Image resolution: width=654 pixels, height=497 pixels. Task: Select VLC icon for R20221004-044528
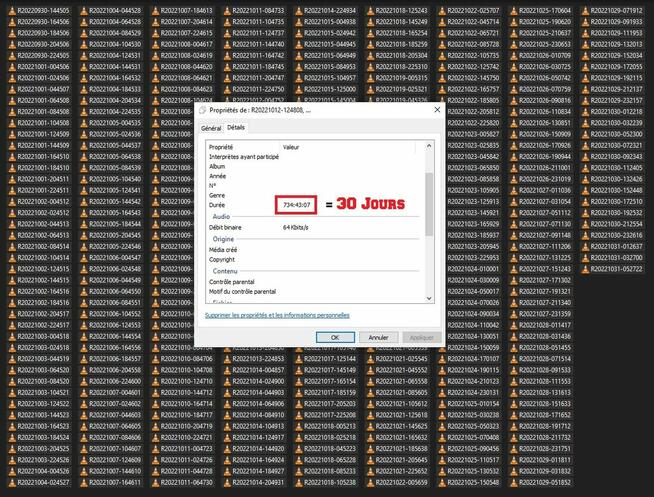[x=82, y=9]
